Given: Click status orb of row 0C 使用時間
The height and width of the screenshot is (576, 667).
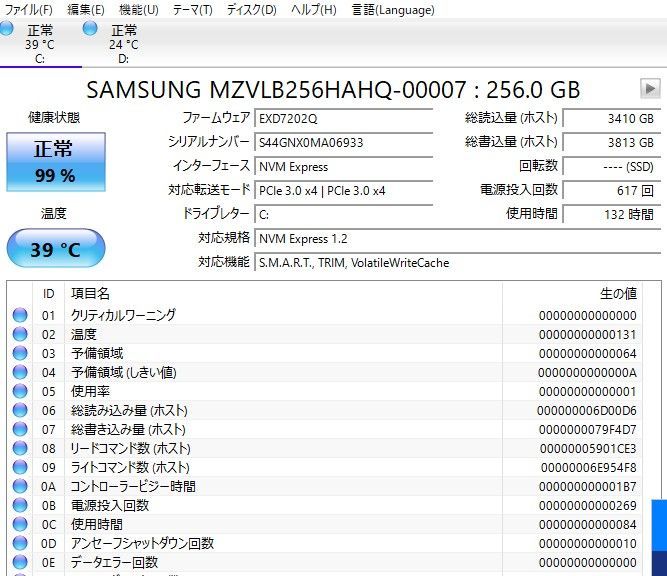Looking at the screenshot, I should (x=20, y=524).
